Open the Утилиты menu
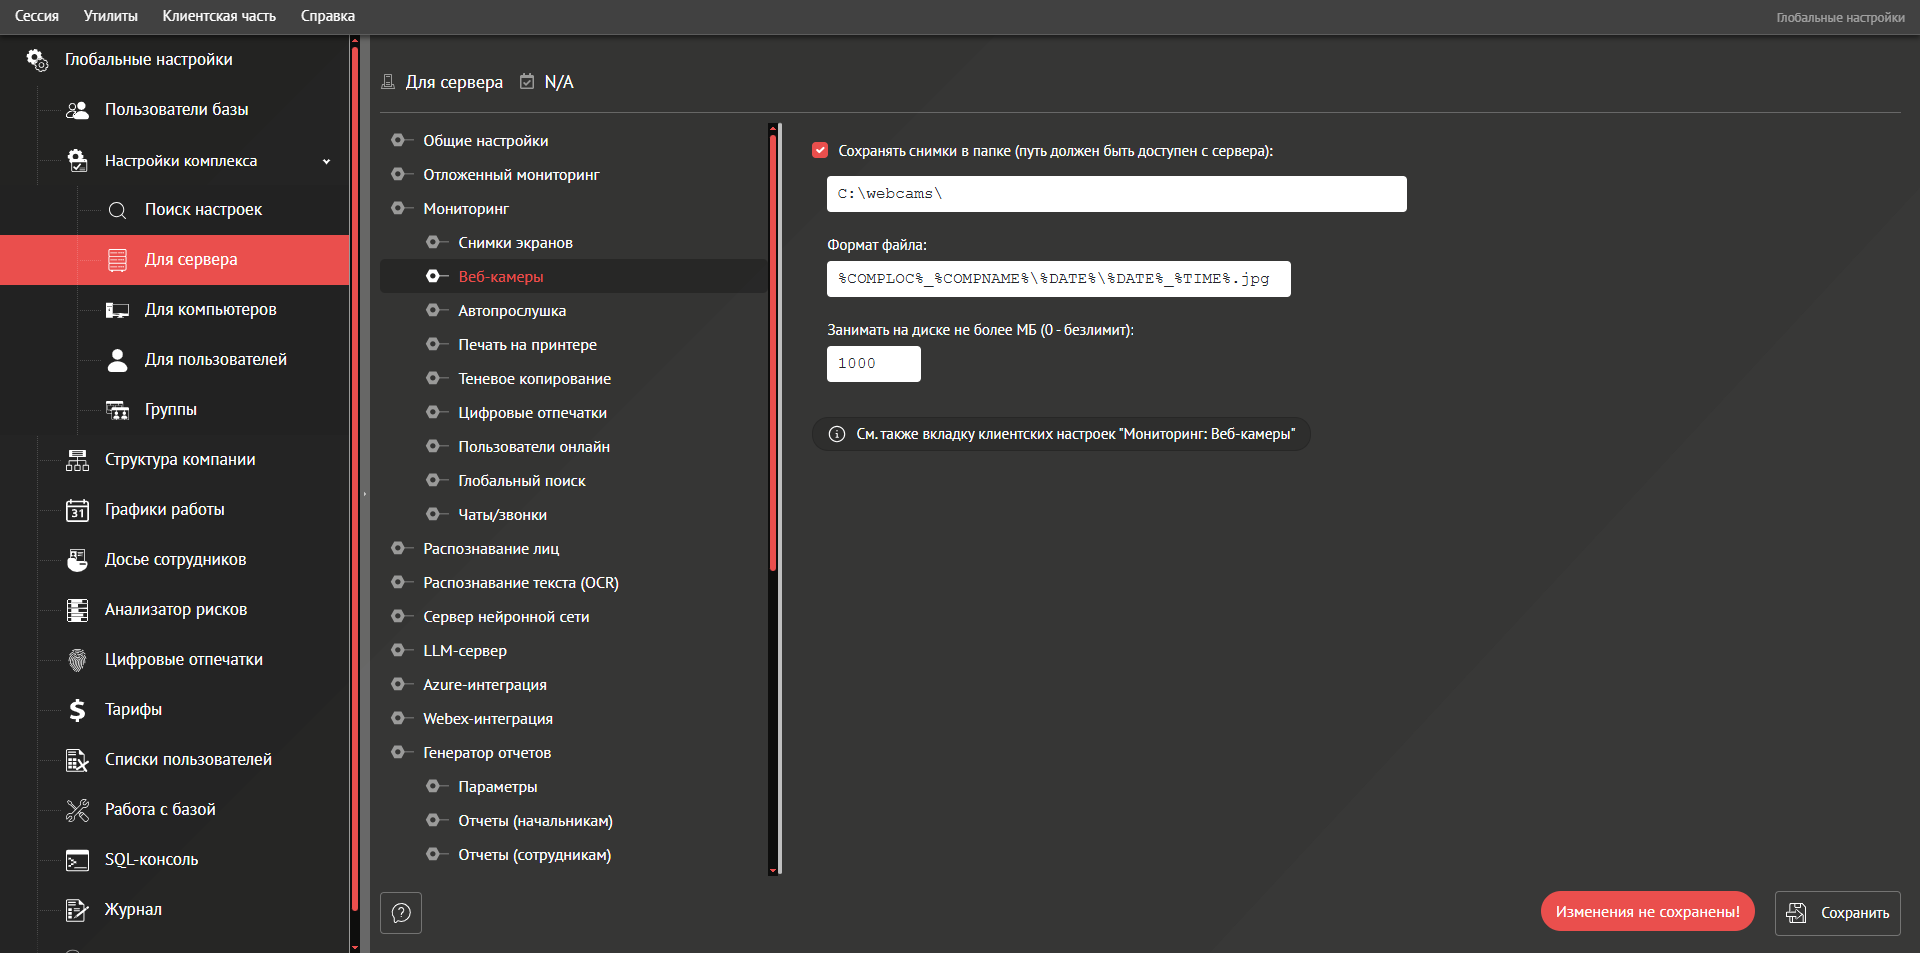The image size is (1920, 953). 110,16
